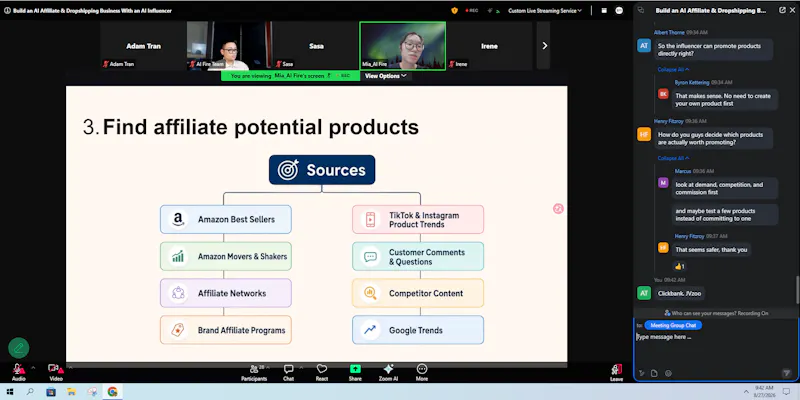Start camera with the Video button

click(x=56, y=372)
